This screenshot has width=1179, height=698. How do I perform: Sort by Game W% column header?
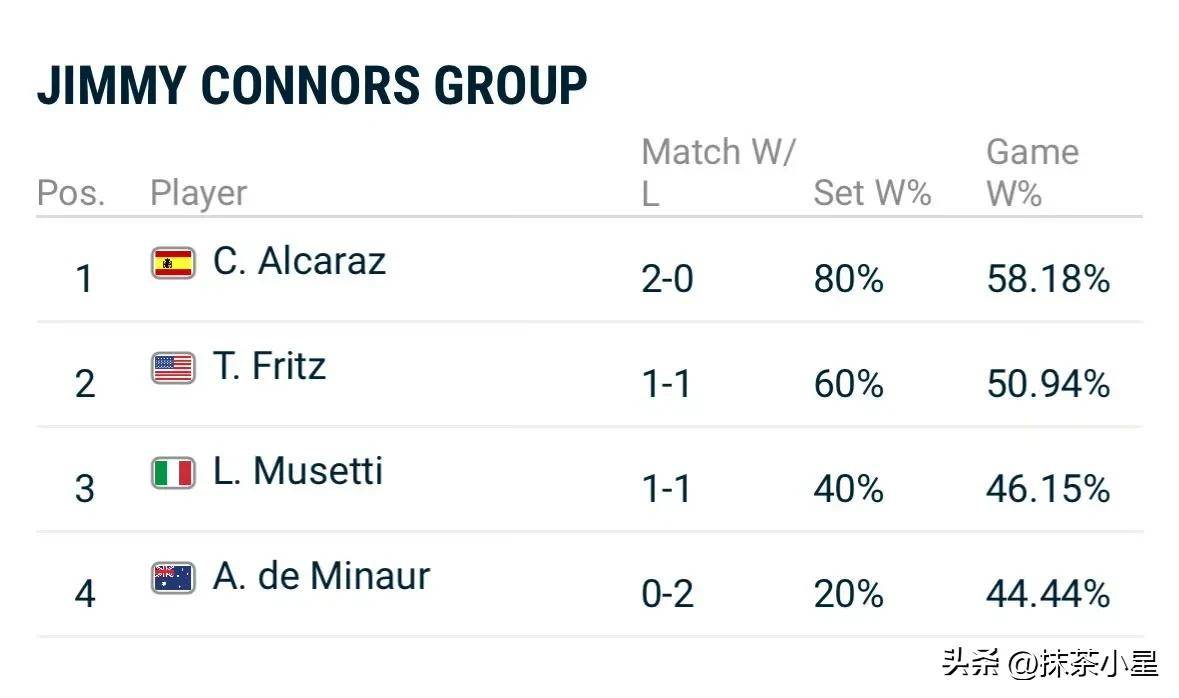(1031, 172)
